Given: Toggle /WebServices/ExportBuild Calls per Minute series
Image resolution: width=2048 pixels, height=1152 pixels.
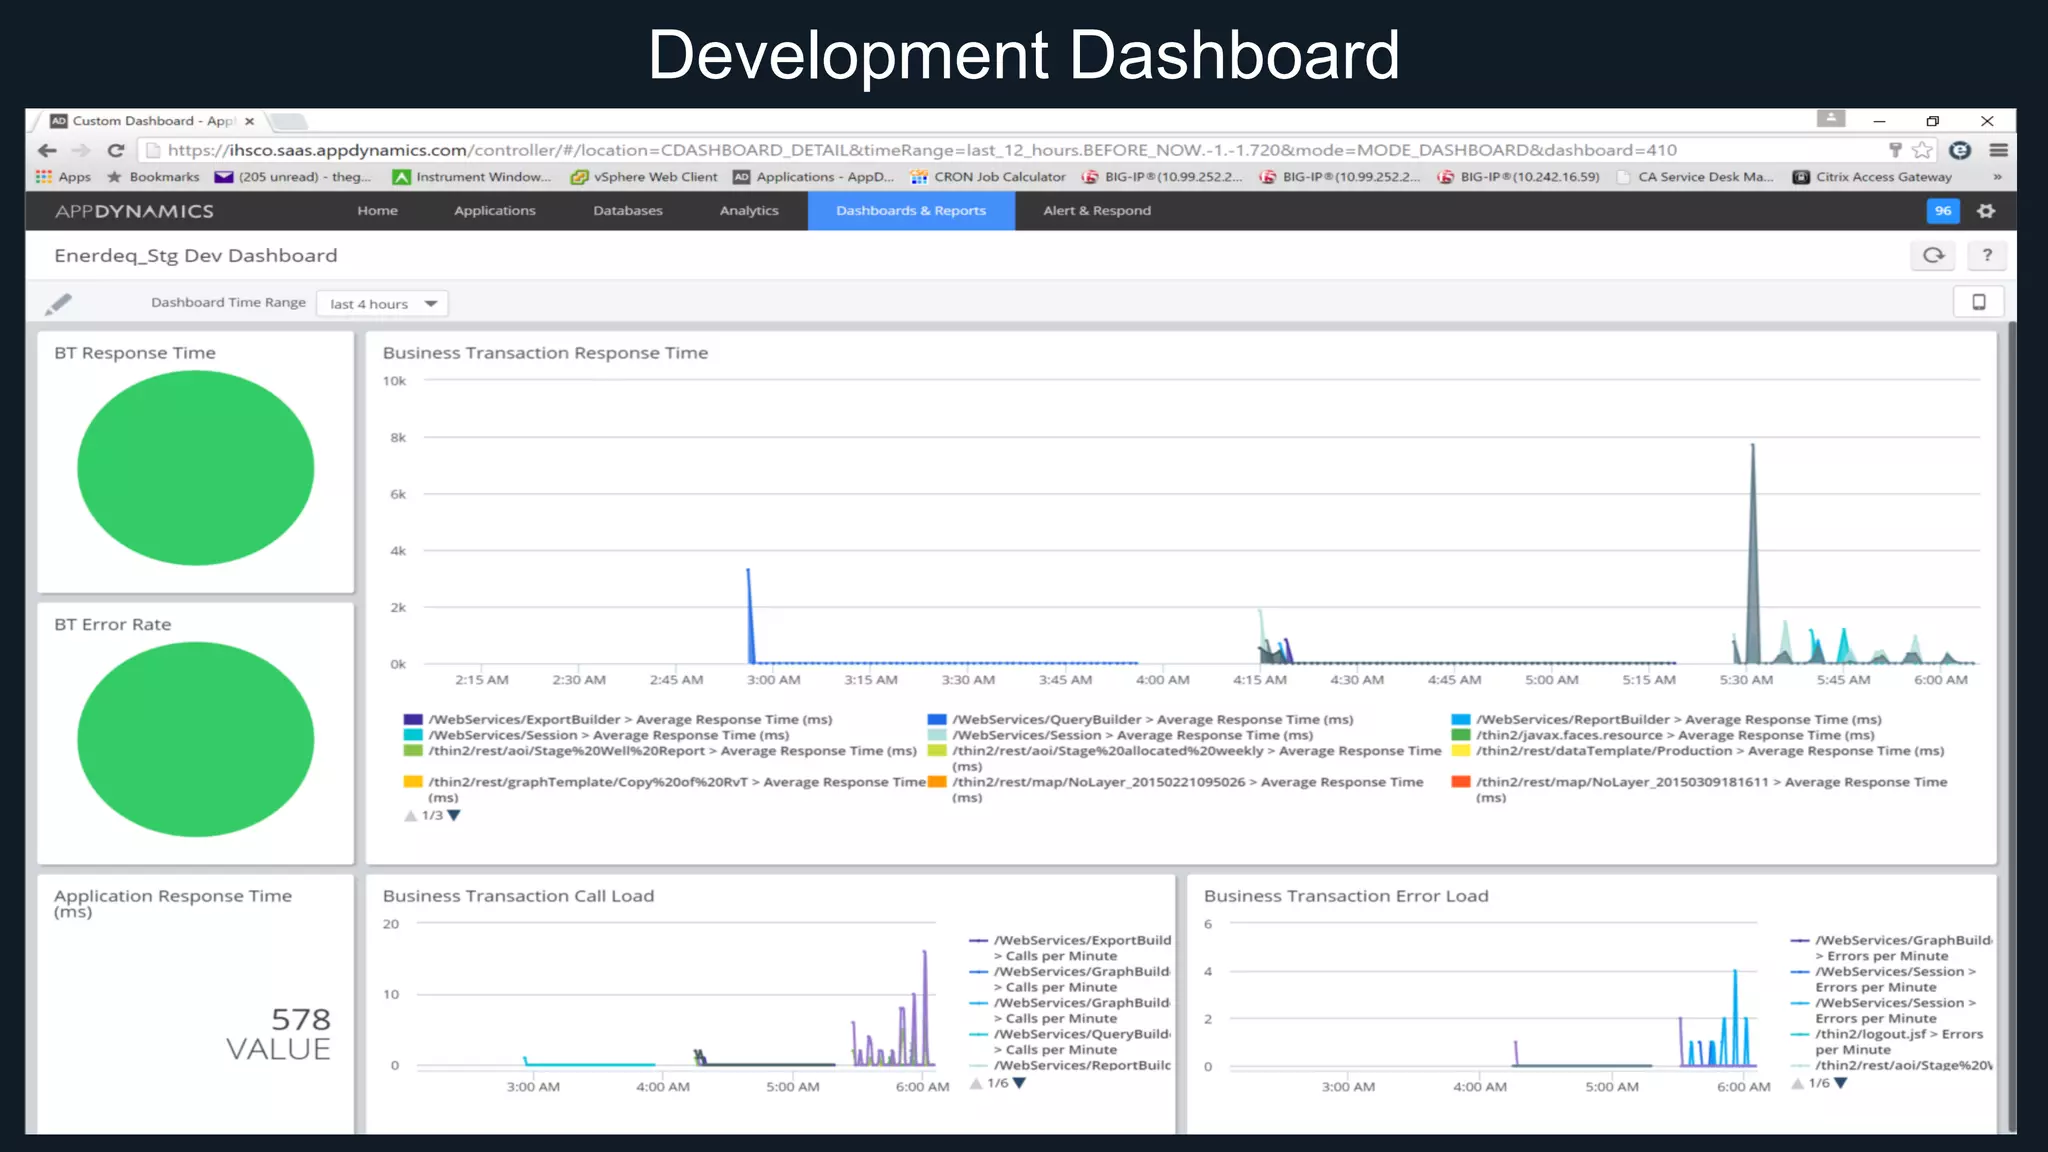Looking at the screenshot, I should (1070, 948).
